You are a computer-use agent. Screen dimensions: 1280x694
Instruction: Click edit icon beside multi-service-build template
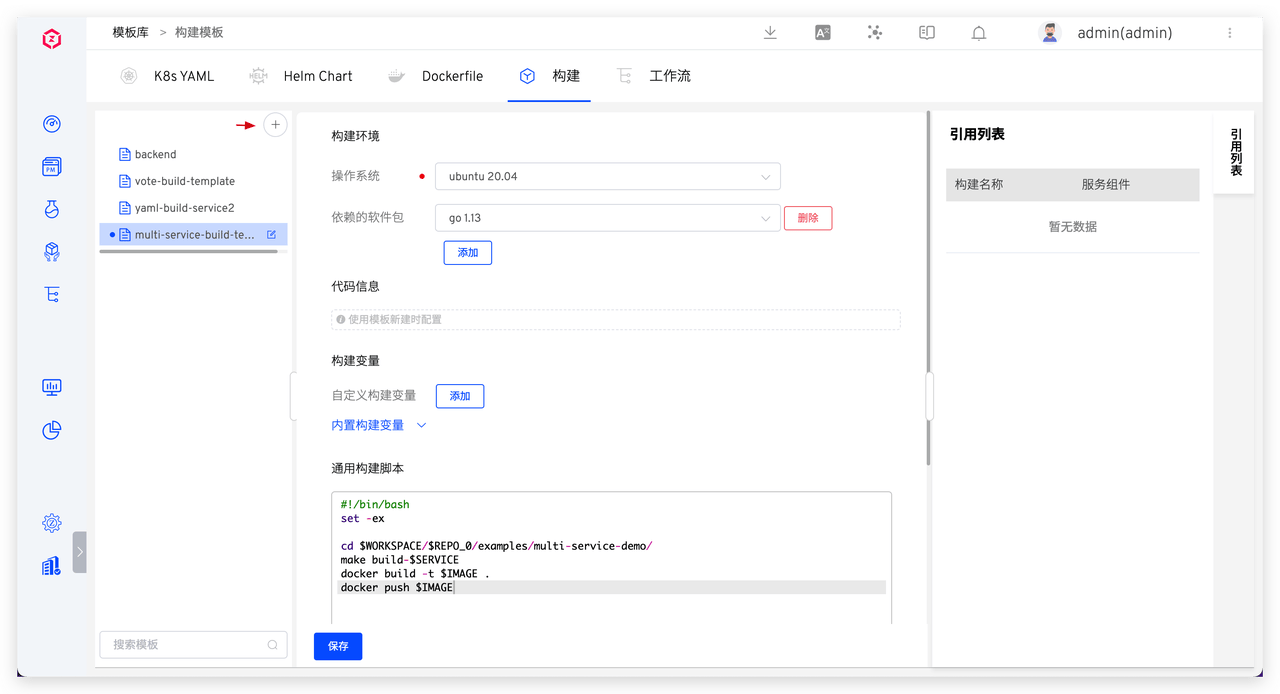(x=271, y=235)
